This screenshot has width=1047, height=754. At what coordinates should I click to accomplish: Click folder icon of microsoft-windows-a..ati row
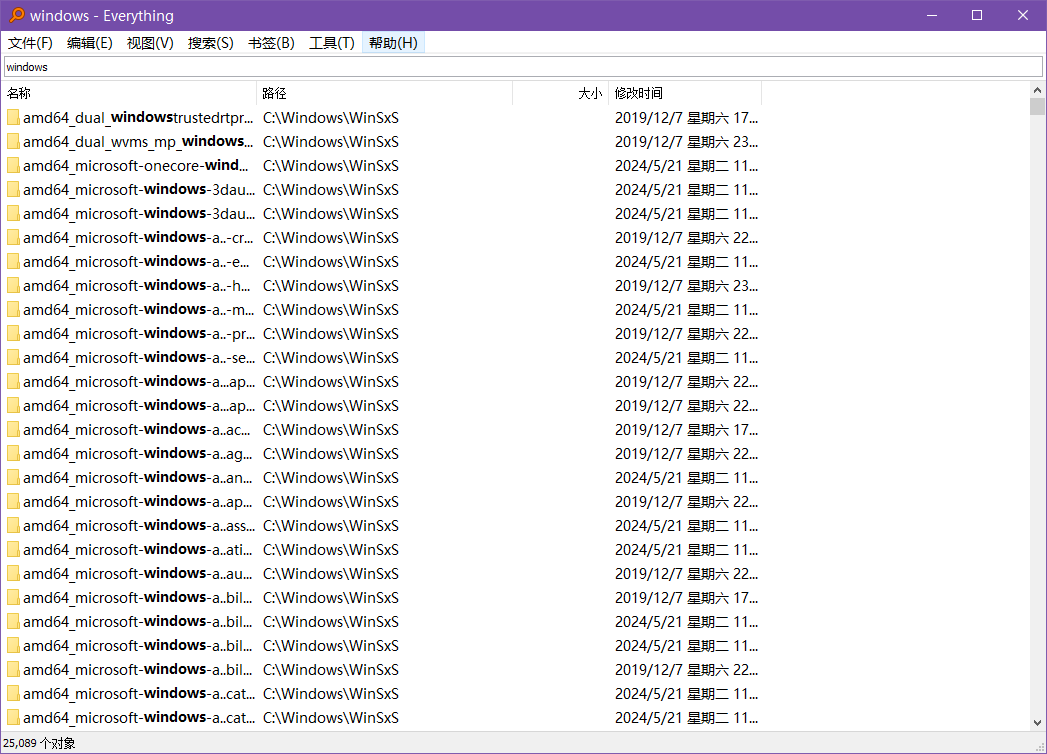coord(13,550)
